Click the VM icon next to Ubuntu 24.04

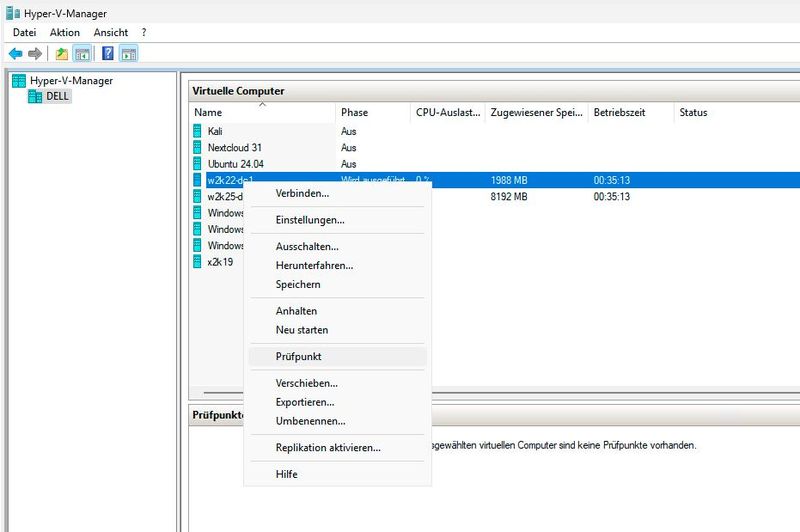[x=197, y=164]
